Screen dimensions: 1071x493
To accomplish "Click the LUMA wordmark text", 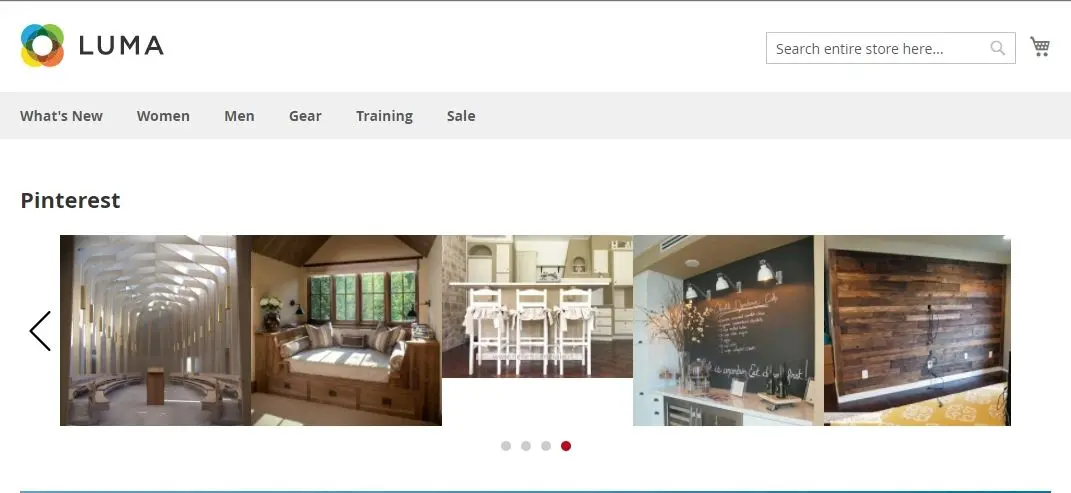I will (121, 46).
